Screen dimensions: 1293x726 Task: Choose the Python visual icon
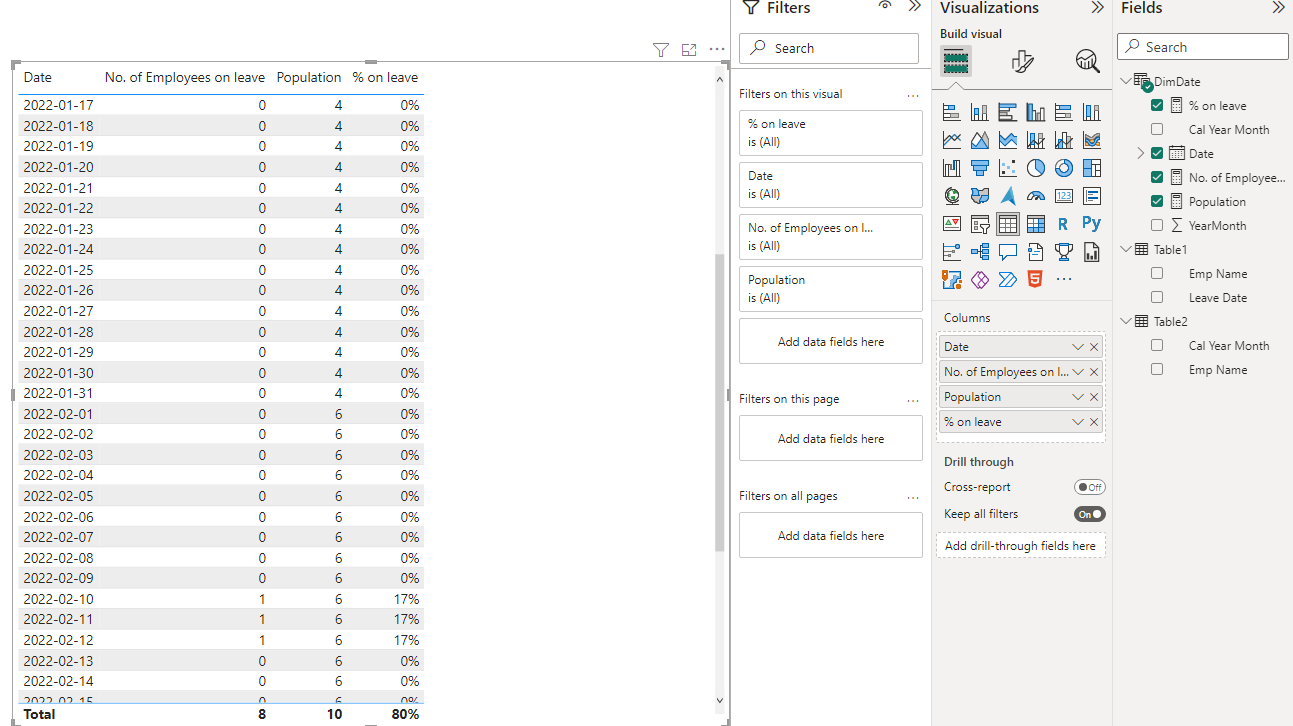1092,224
